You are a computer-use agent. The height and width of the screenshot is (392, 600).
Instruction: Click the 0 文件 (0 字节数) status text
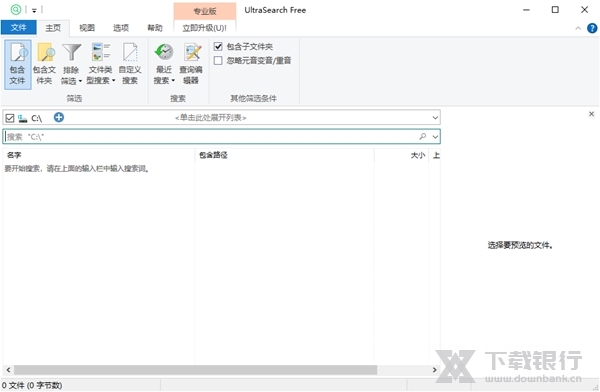tap(32, 385)
